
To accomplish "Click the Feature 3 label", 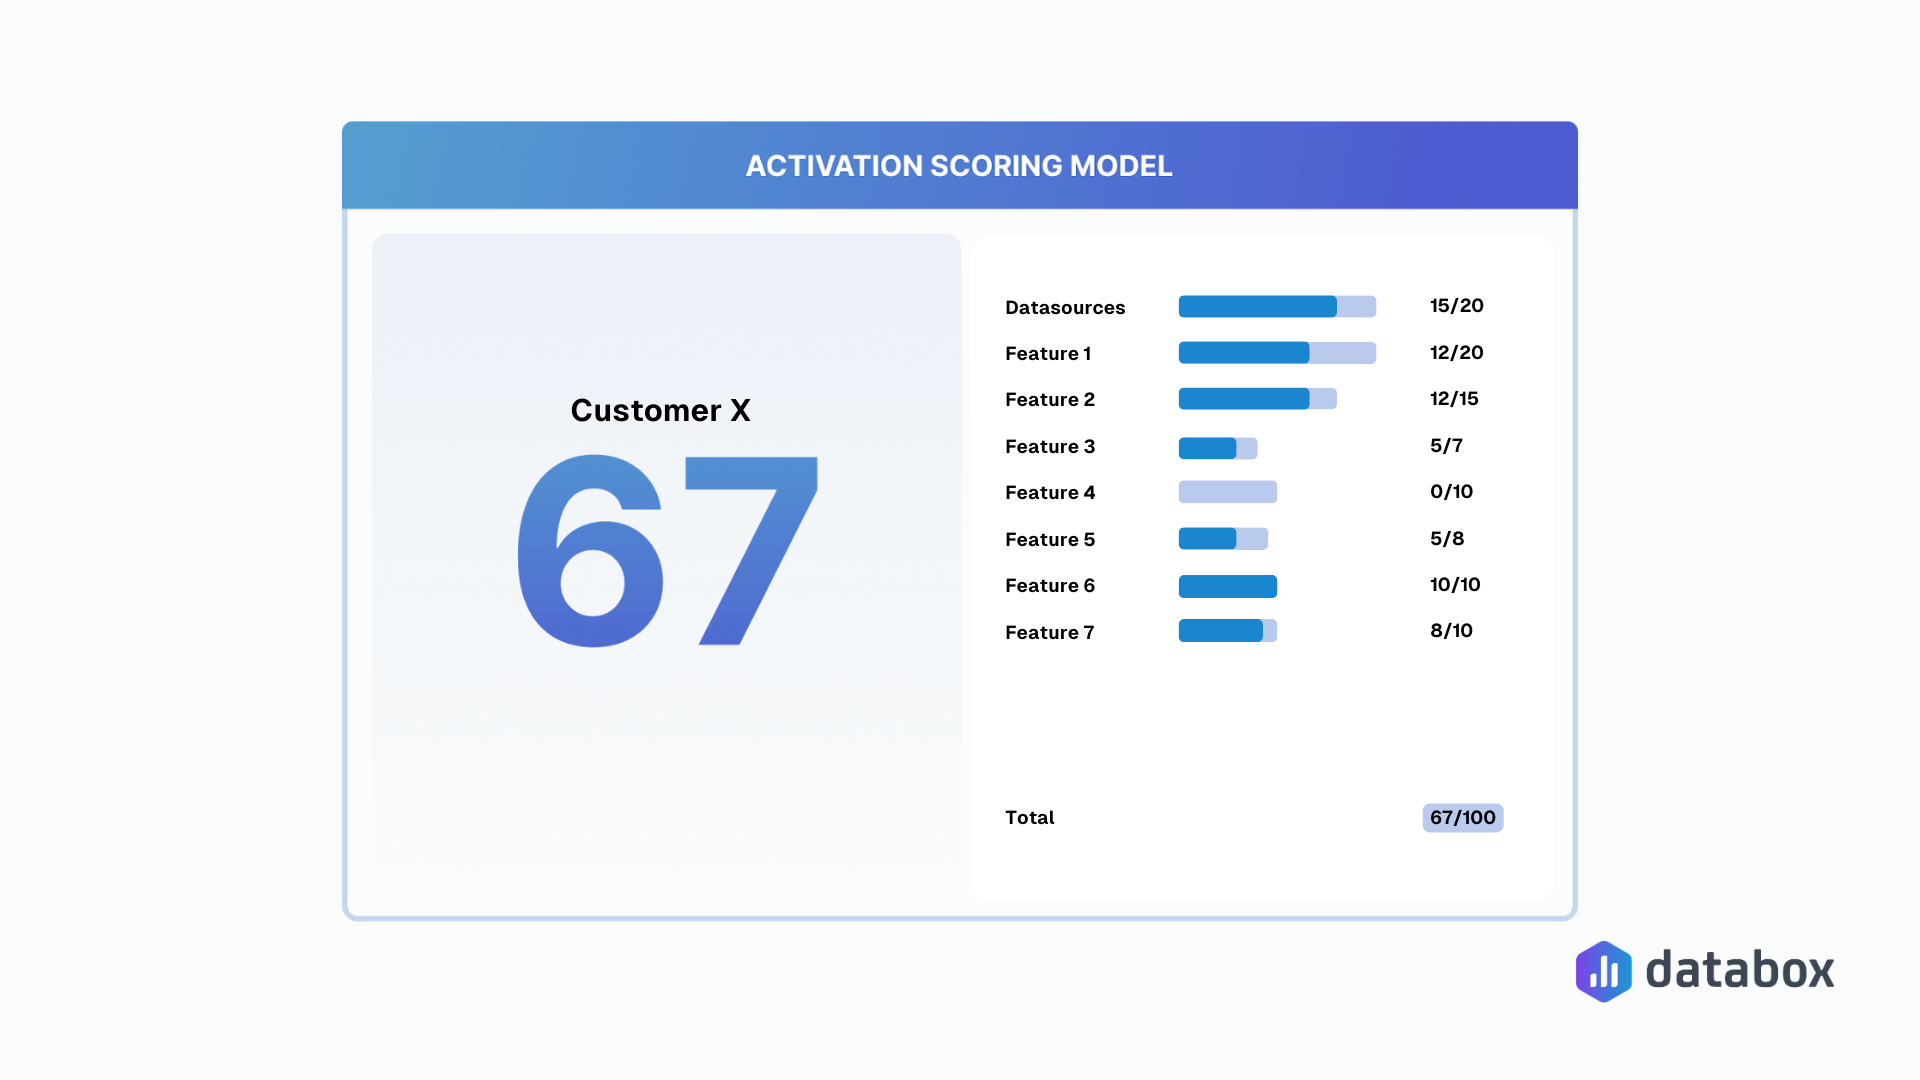I will tap(1049, 447).
